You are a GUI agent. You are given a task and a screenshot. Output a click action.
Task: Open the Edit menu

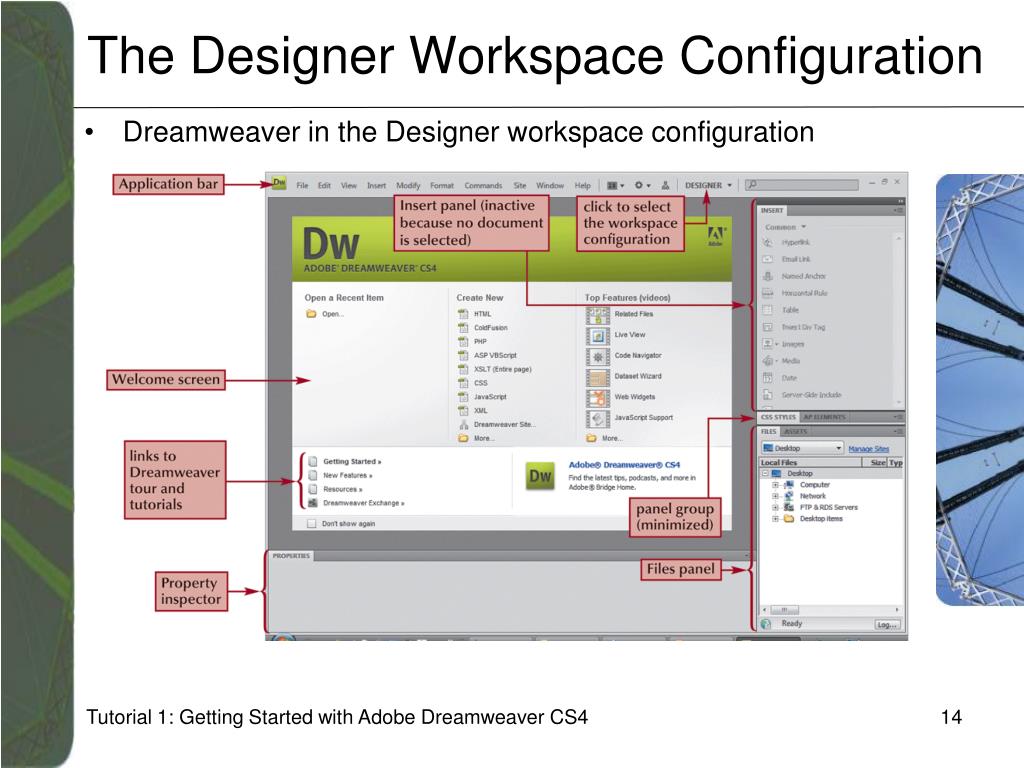coord(324,185)
